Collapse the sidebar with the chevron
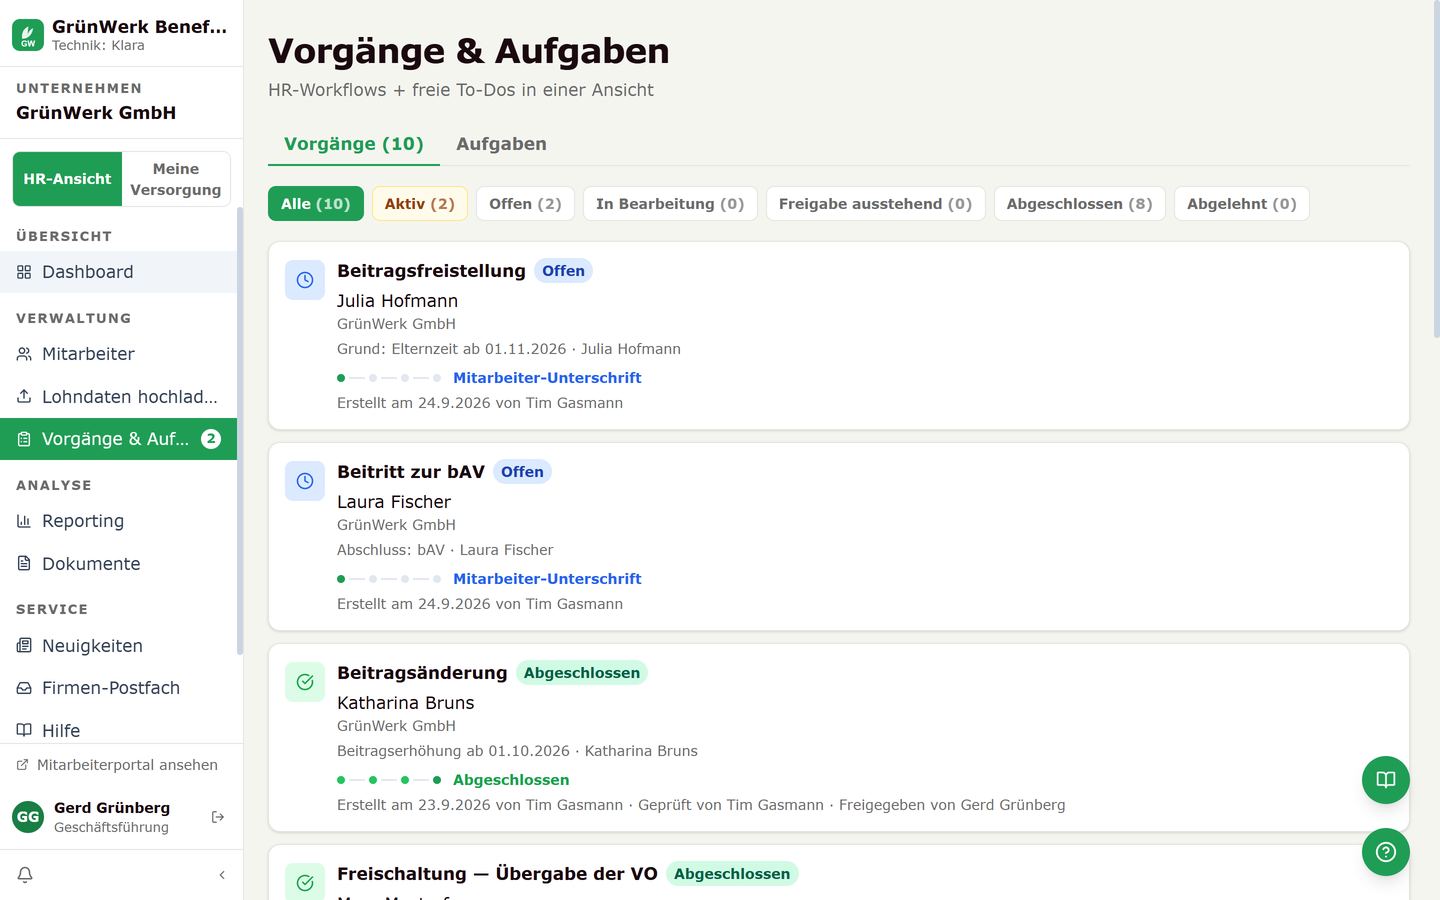 [222, 875]
